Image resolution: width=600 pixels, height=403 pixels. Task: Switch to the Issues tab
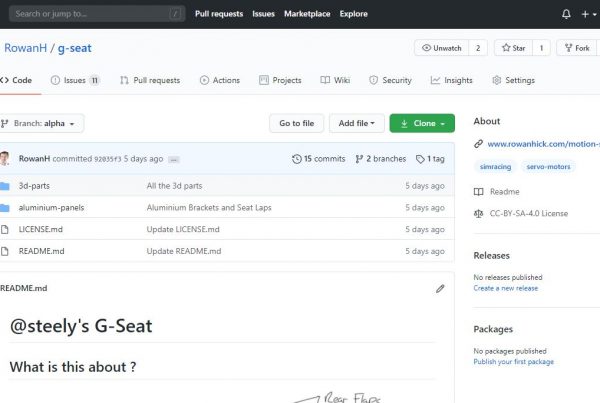(x=75, y=80)
